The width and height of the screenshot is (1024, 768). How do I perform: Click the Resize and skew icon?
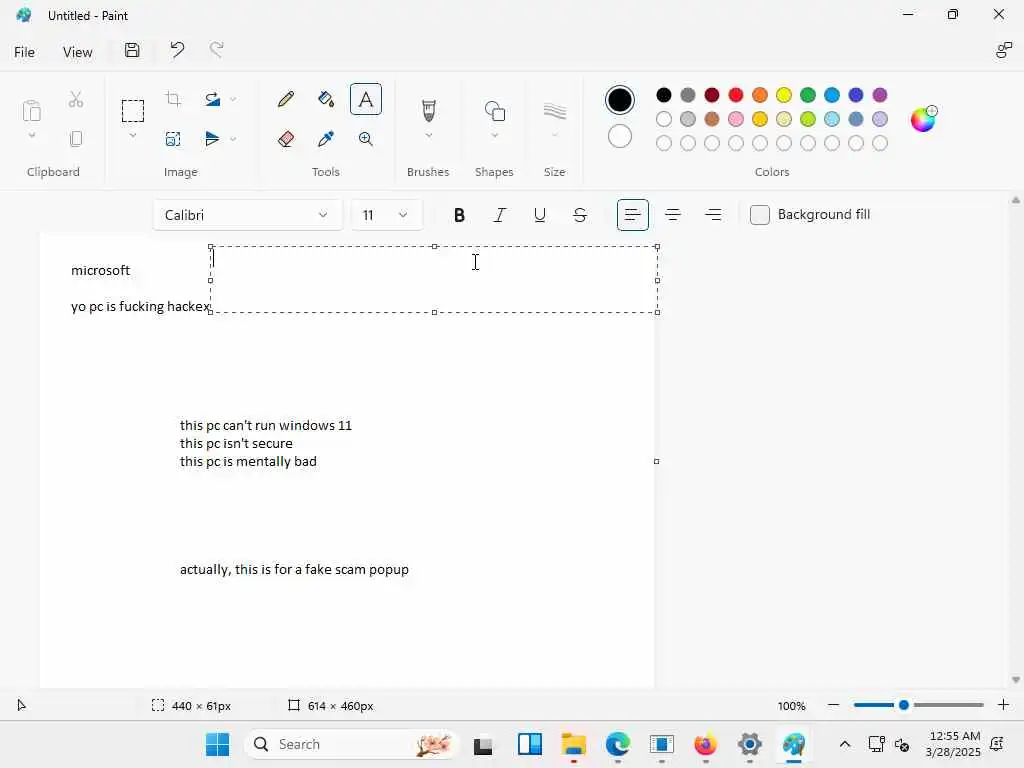point(173,139)
